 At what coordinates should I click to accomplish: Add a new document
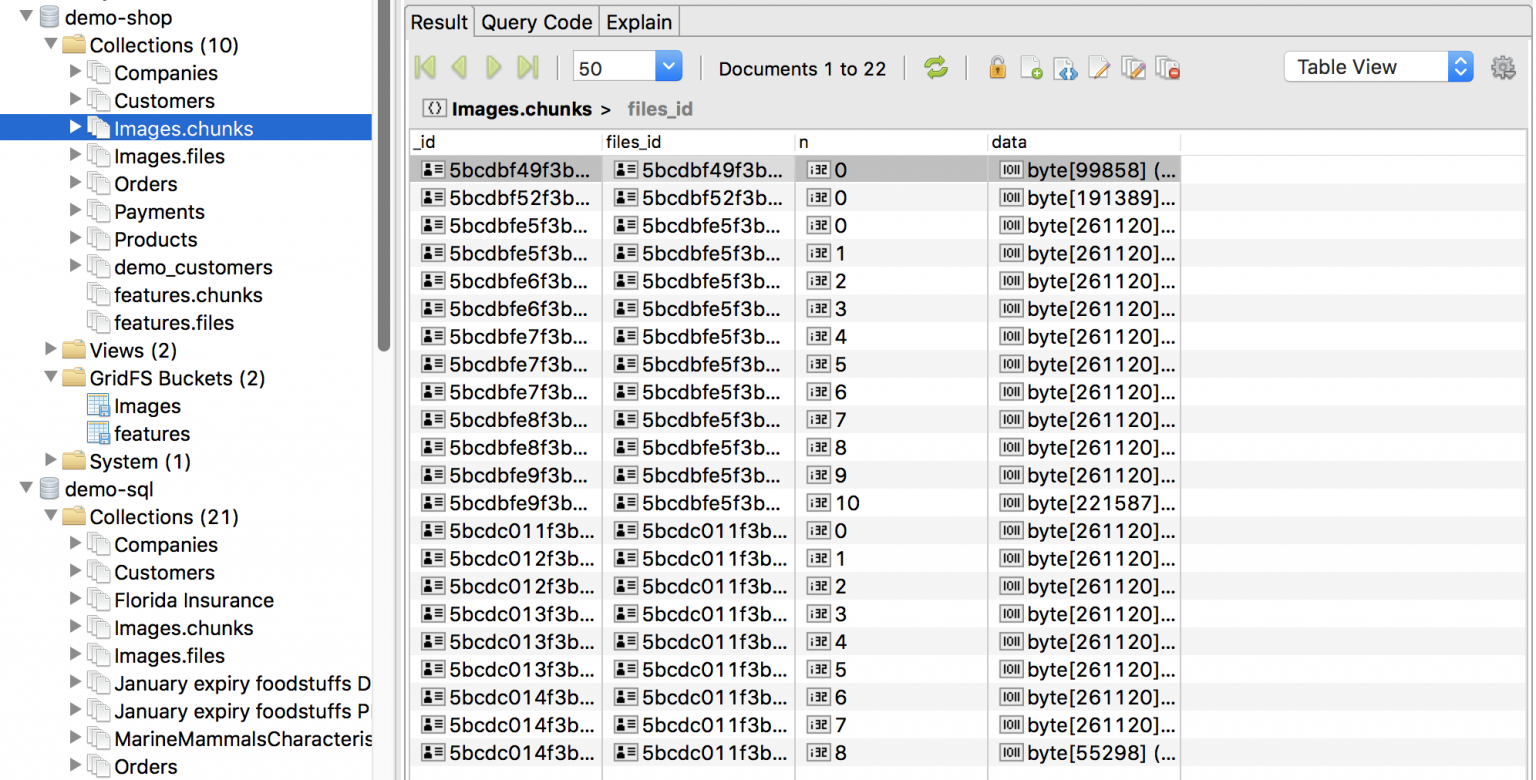[x=1031, y=68]
